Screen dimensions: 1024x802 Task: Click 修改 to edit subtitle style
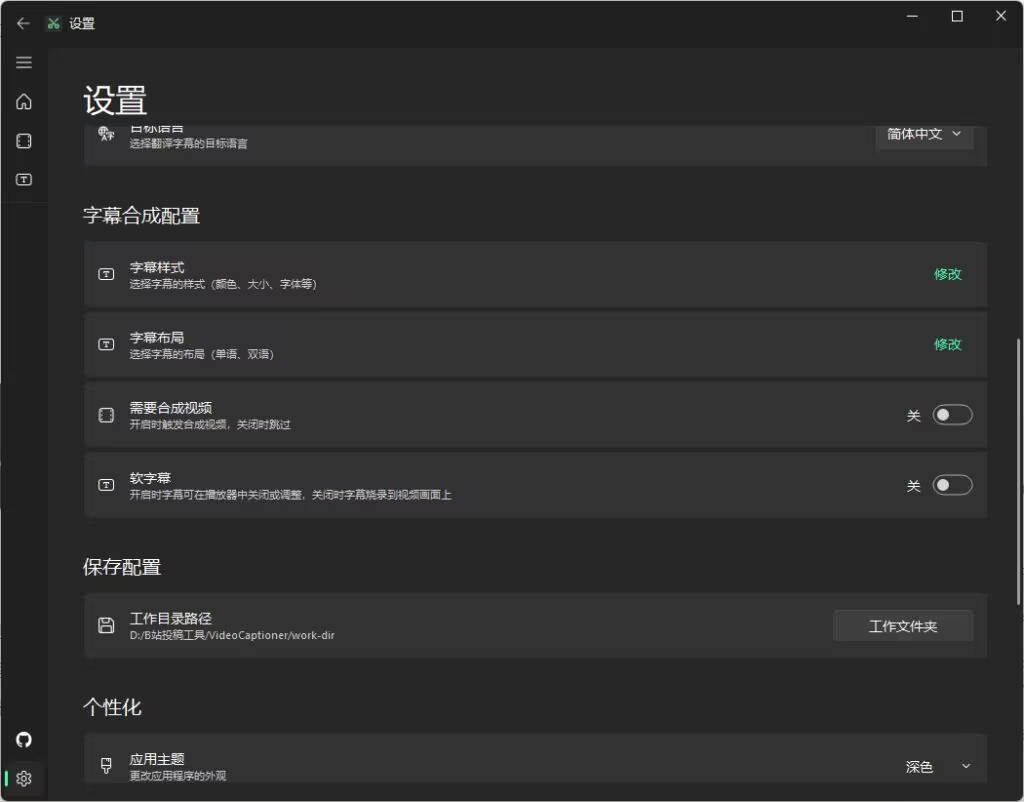(947, 274)
